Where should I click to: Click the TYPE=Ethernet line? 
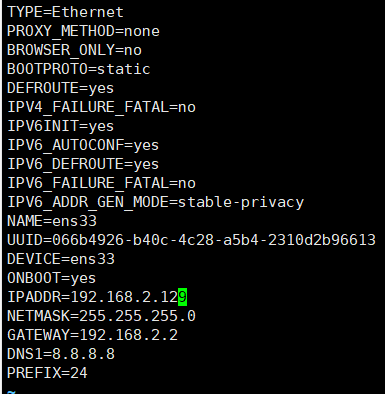tap(65, 12)
